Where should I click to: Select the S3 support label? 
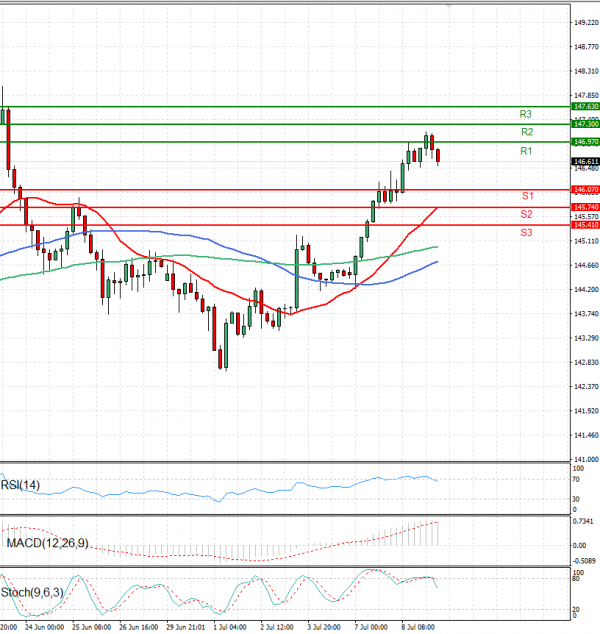(x=526, y=232)
